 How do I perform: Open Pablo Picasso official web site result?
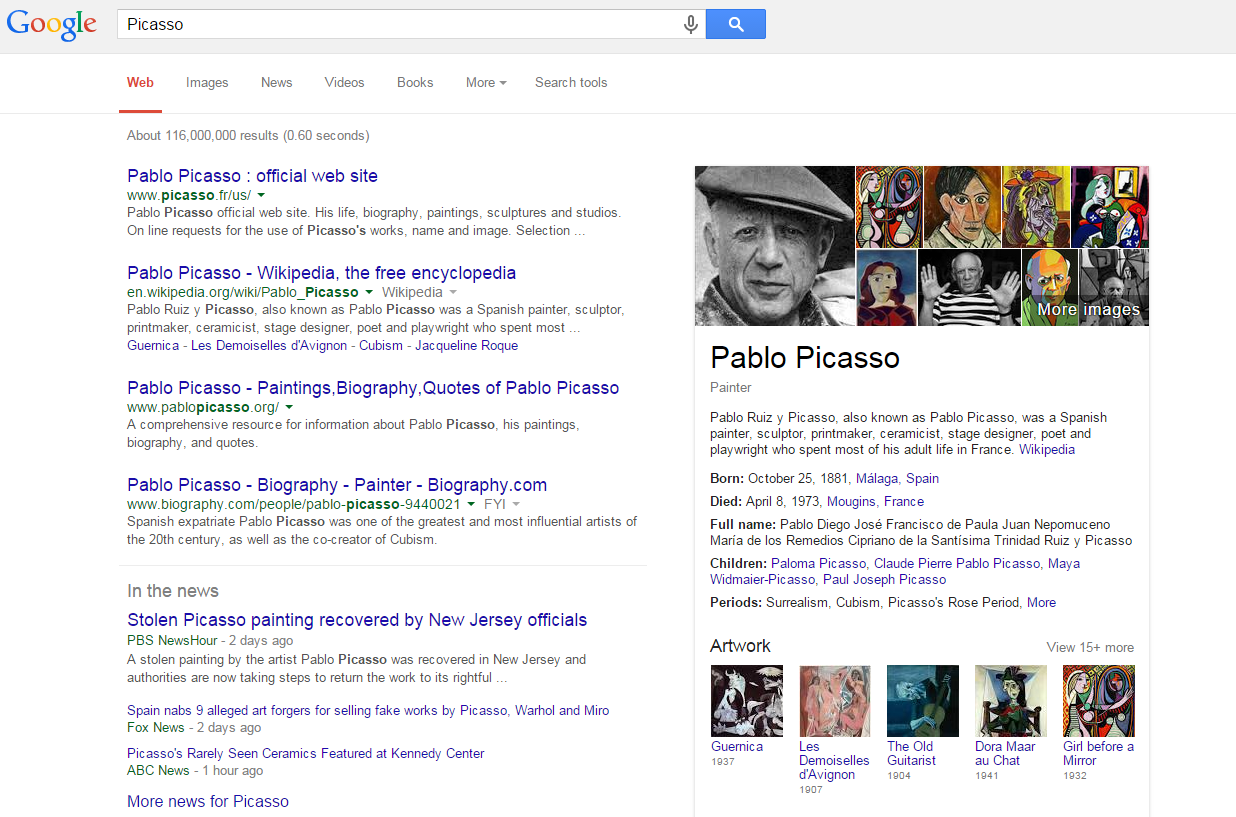(252, 176)
